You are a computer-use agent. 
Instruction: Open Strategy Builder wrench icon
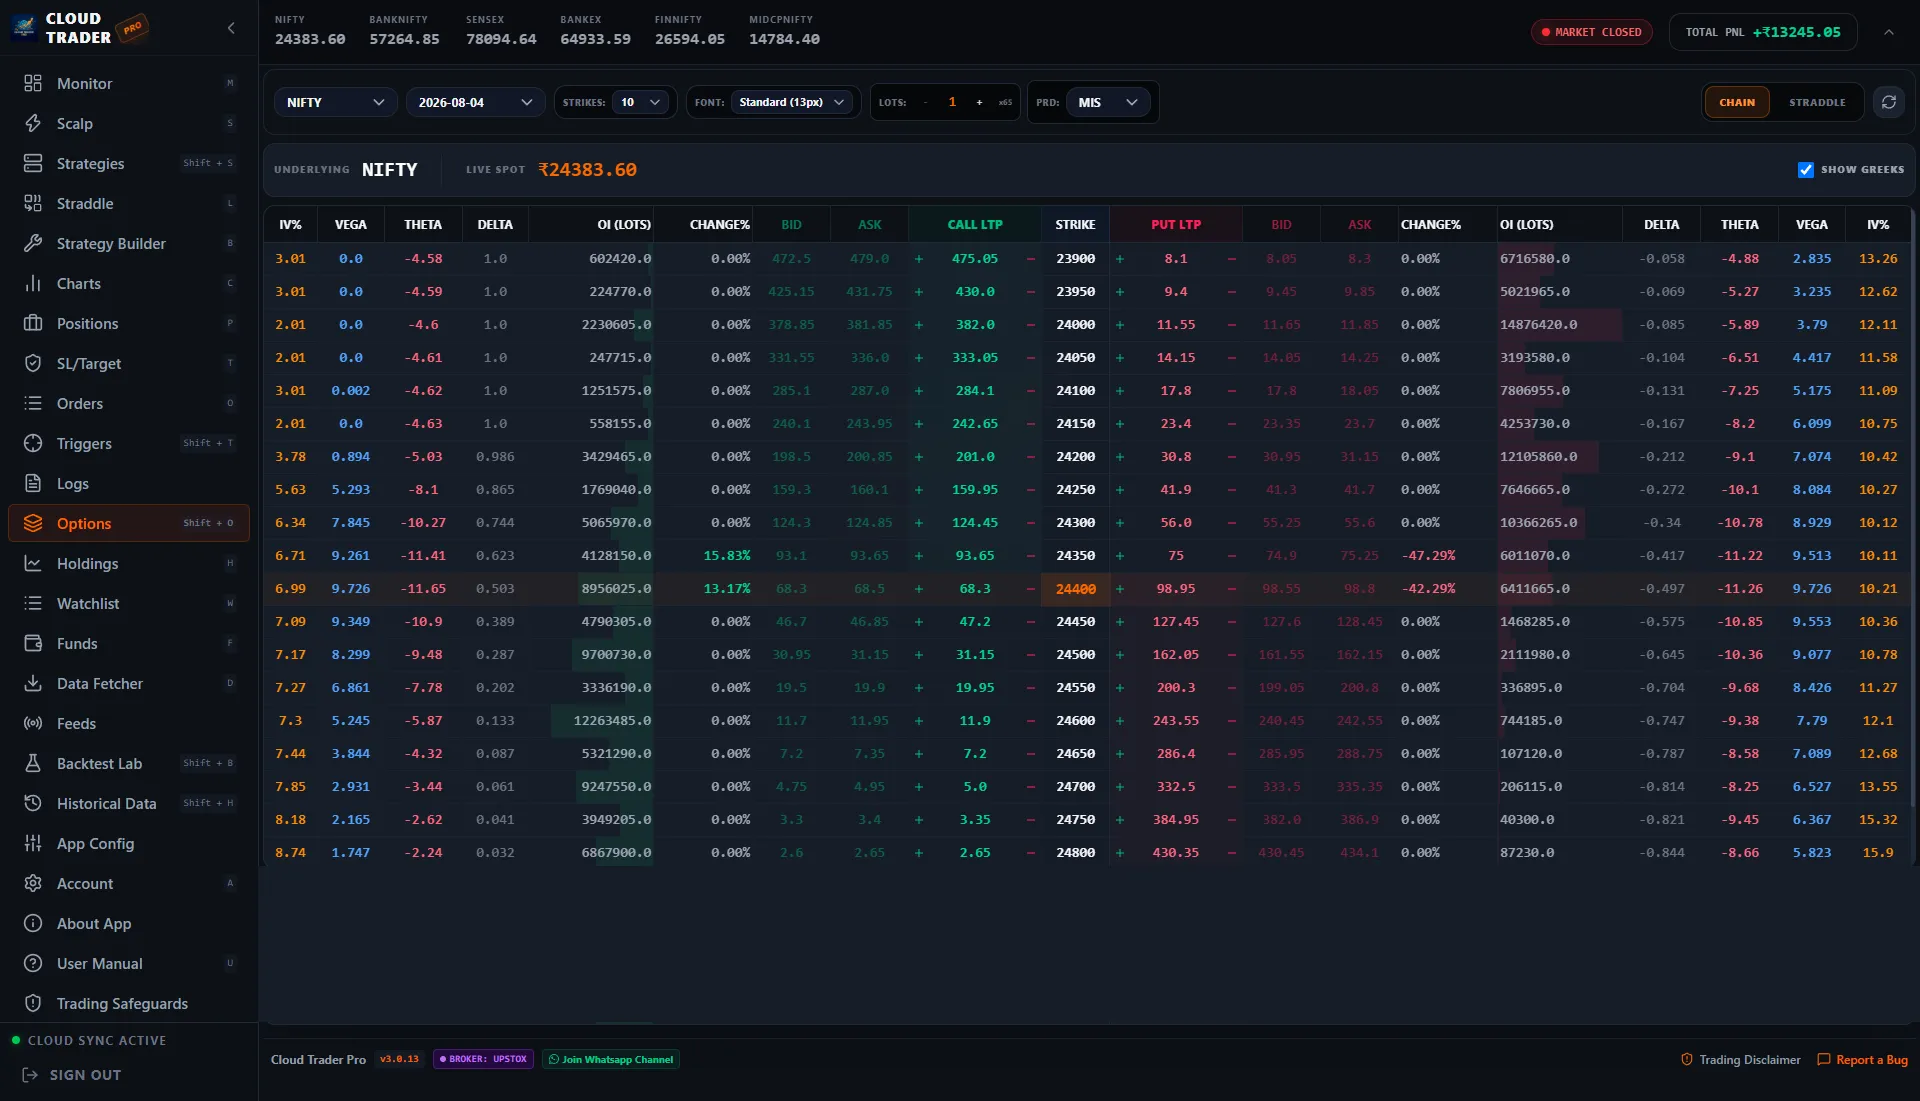(33, 243)
